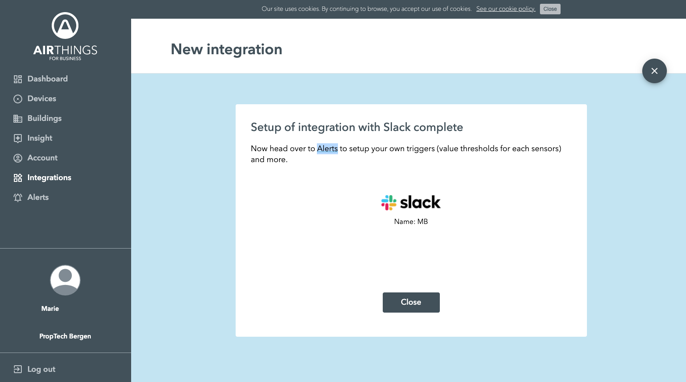
Task: Click the Buildings icon in the sidebar
Action: pos(18,119)
